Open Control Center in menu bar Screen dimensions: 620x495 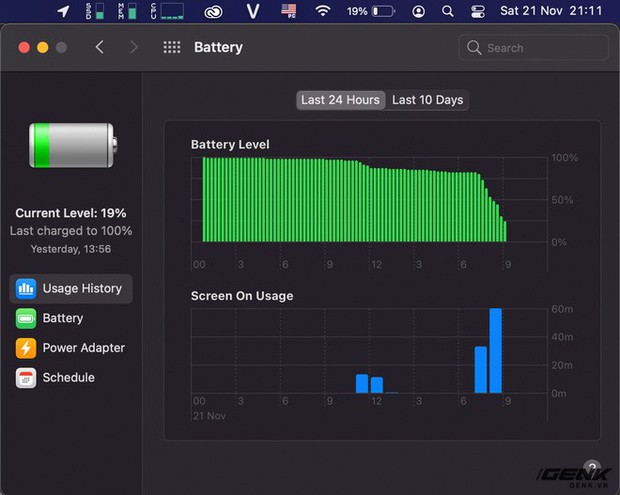(x=478, y=11)
